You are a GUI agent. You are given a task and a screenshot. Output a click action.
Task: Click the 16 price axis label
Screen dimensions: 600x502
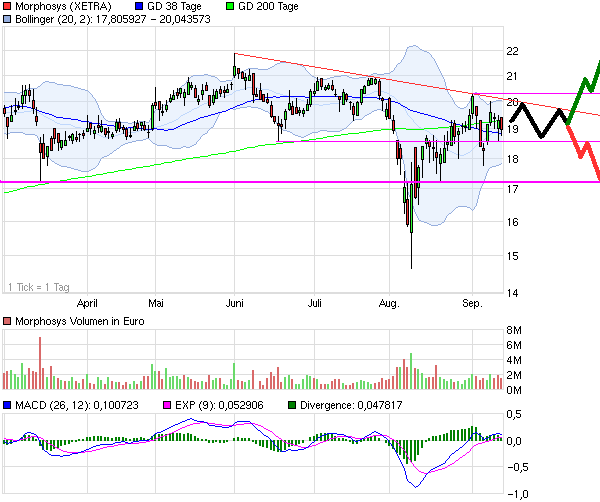click(512, 222)
